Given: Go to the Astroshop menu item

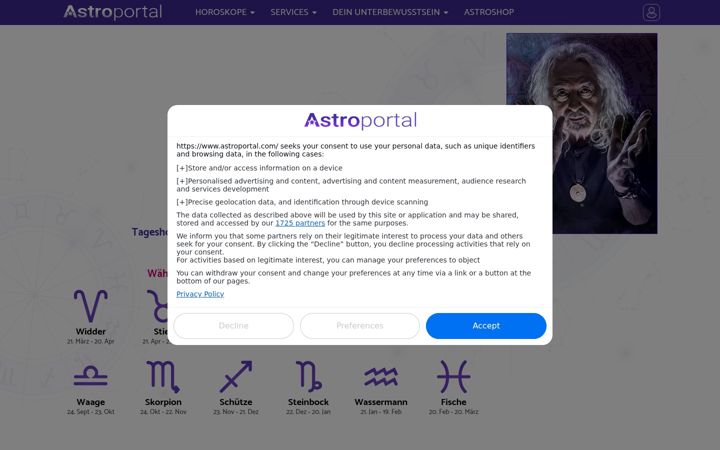Looking at the screenshot, I should pyautogui.click(x=489, y=12).
